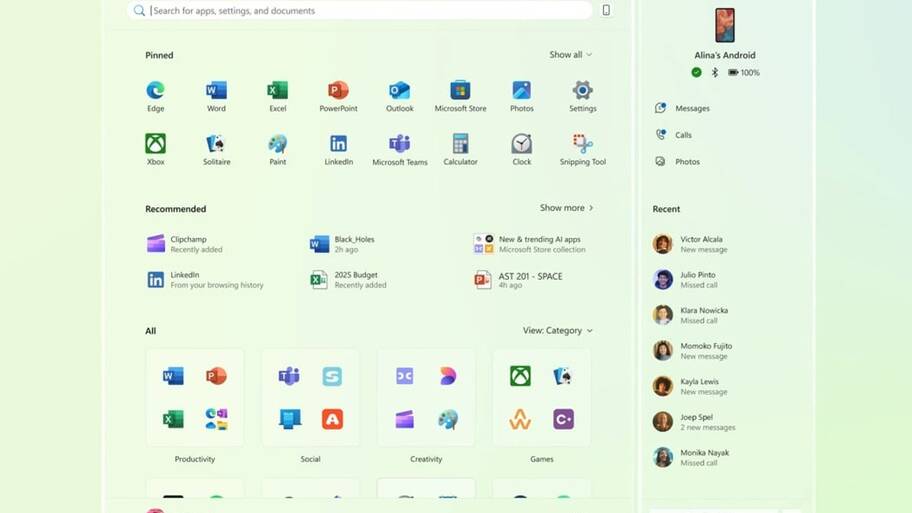Screen dimensions: 912x513
Task: Launch the Snipping Tool app
Action: (582, 149)
